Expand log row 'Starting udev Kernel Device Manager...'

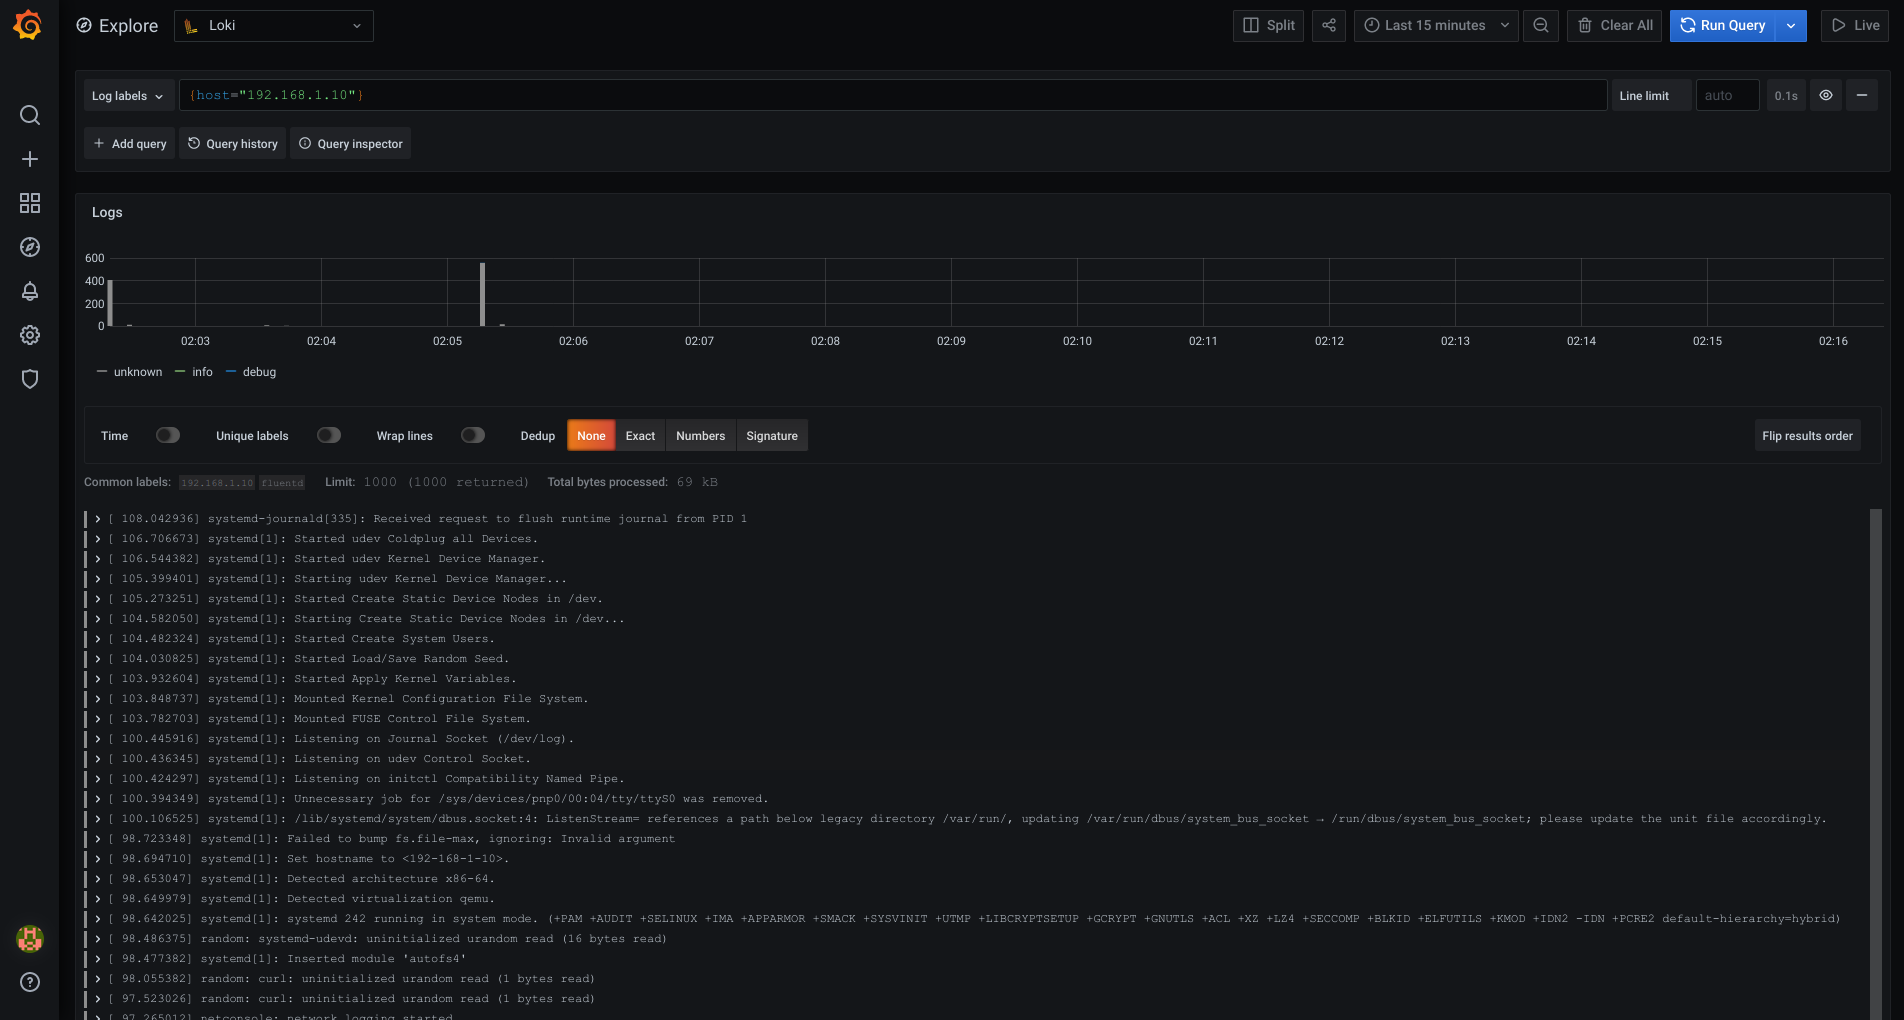point(97,579)
